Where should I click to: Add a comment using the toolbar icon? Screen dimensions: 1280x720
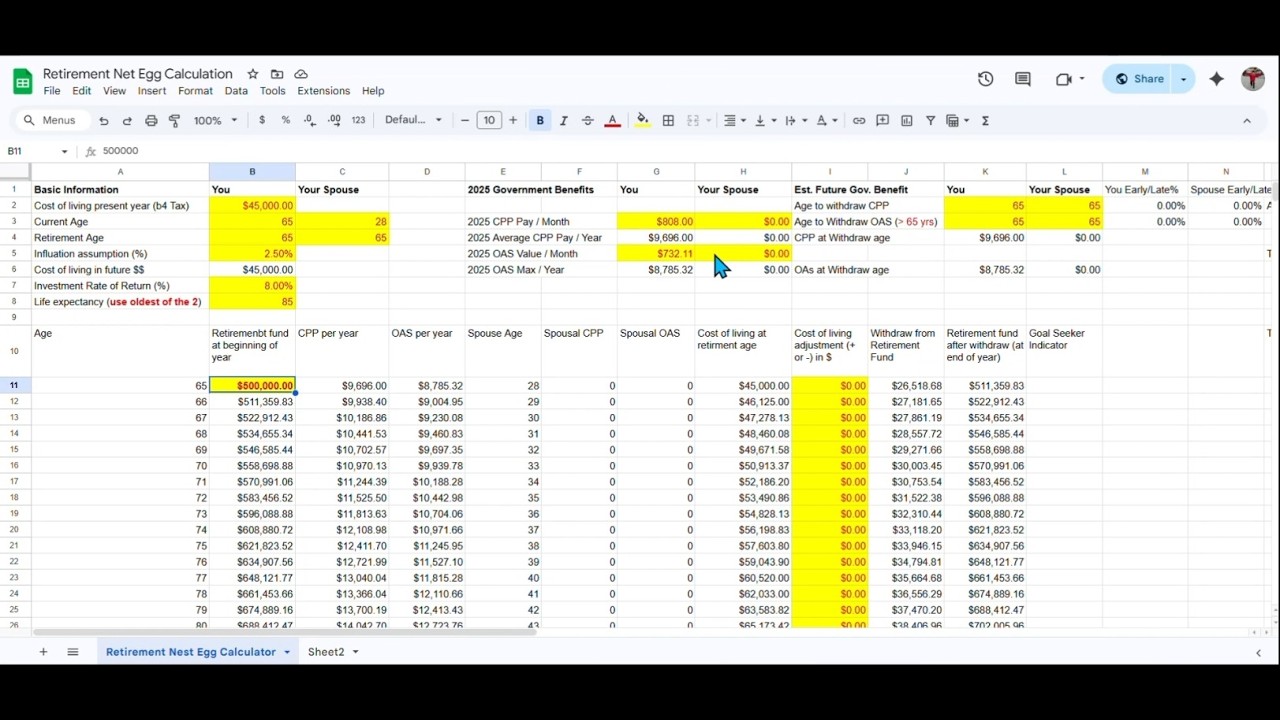coord(883,121)
